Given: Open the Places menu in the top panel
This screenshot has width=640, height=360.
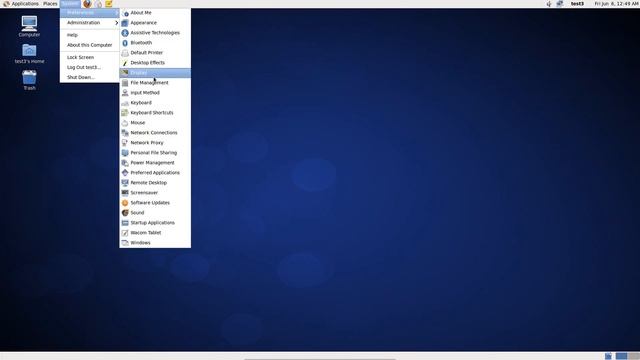Looking at the screenshot, I should click(x=50, y=4).
